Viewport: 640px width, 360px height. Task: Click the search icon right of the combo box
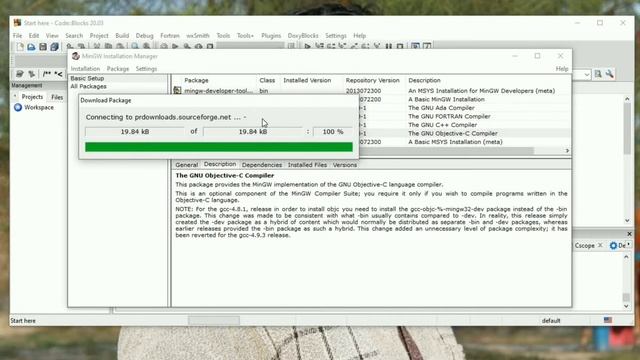coord(598,74)
